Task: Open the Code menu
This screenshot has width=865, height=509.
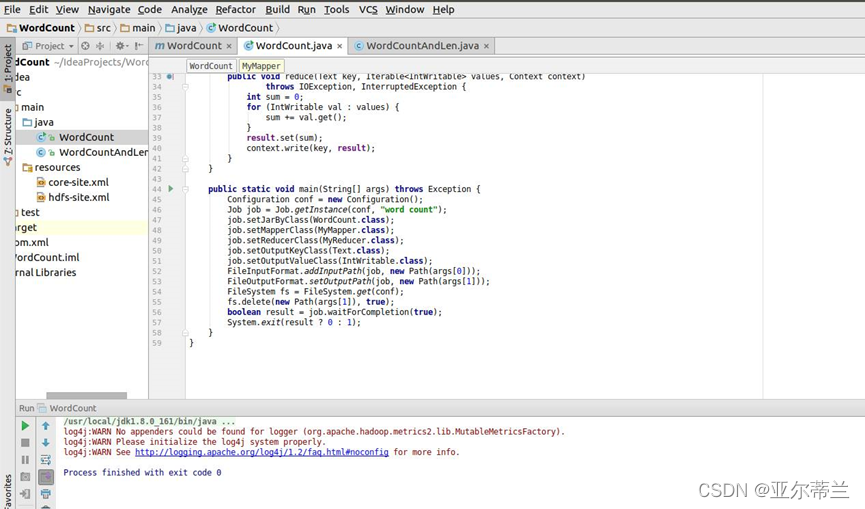Action: click(149, 9)
